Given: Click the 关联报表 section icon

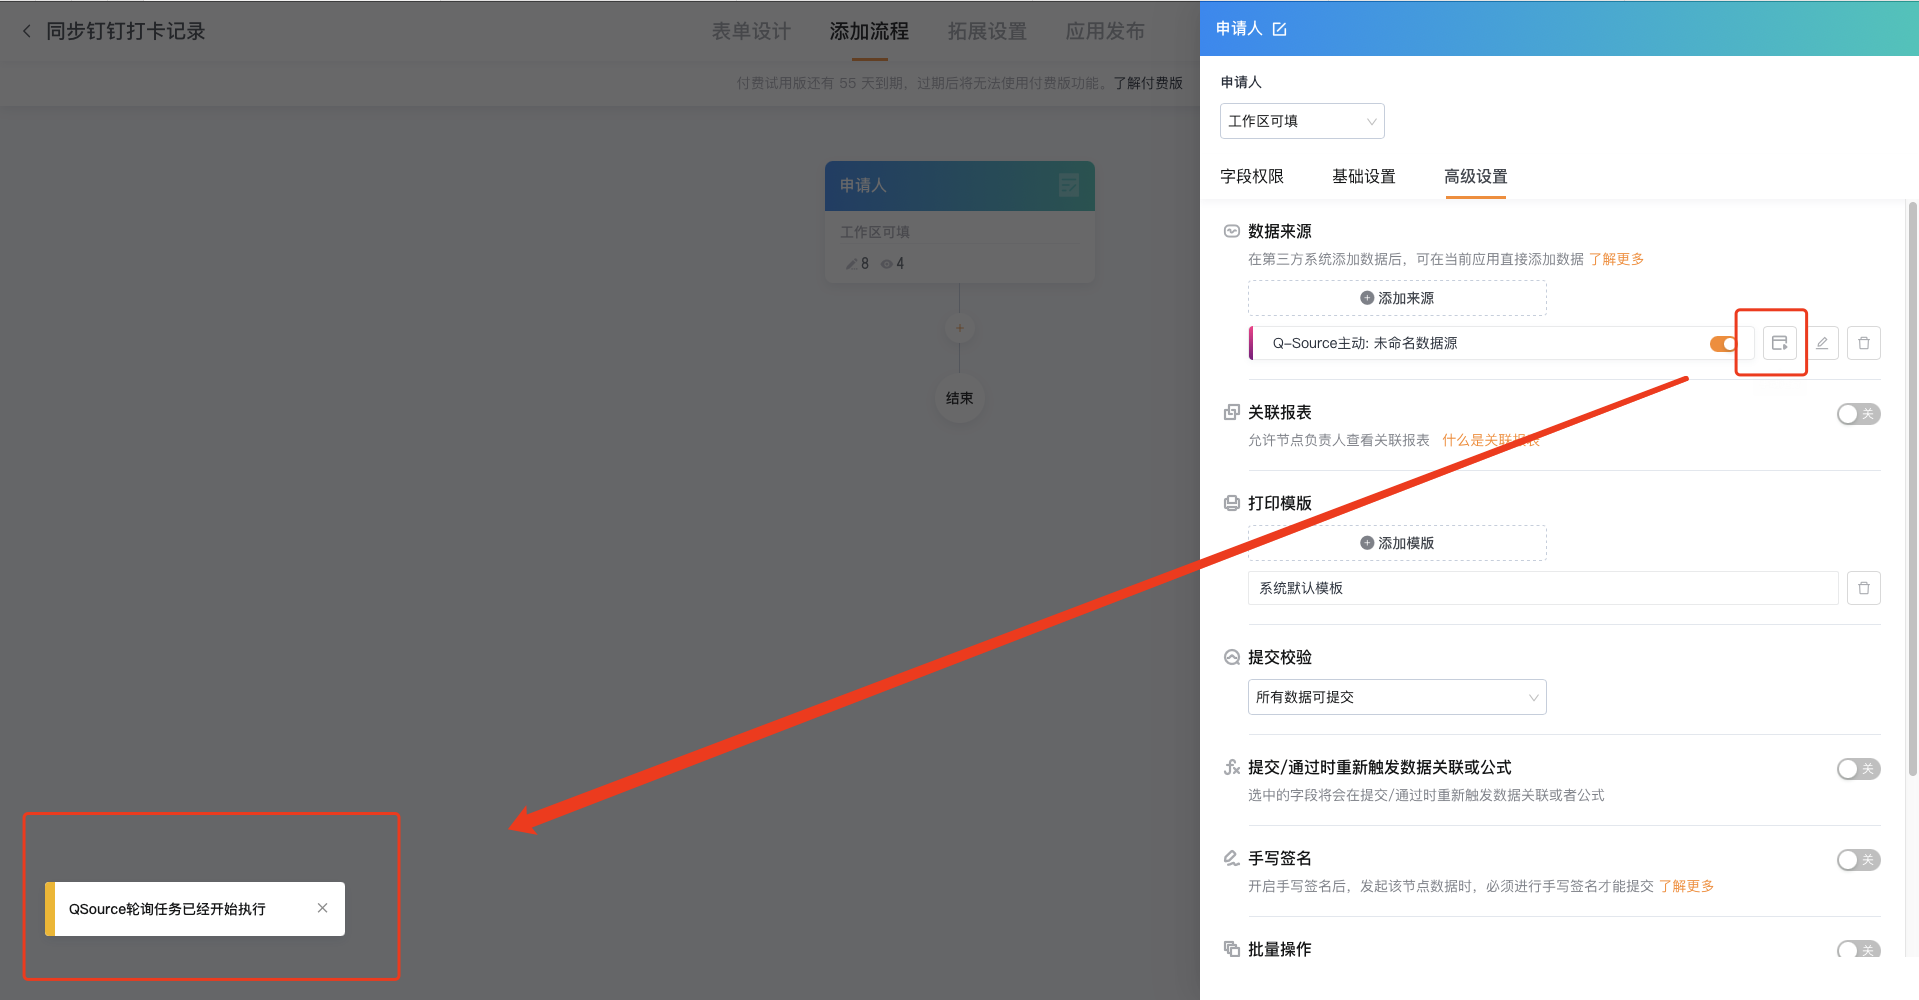Looking at the screenshot, I should (x=1232, y=412).
